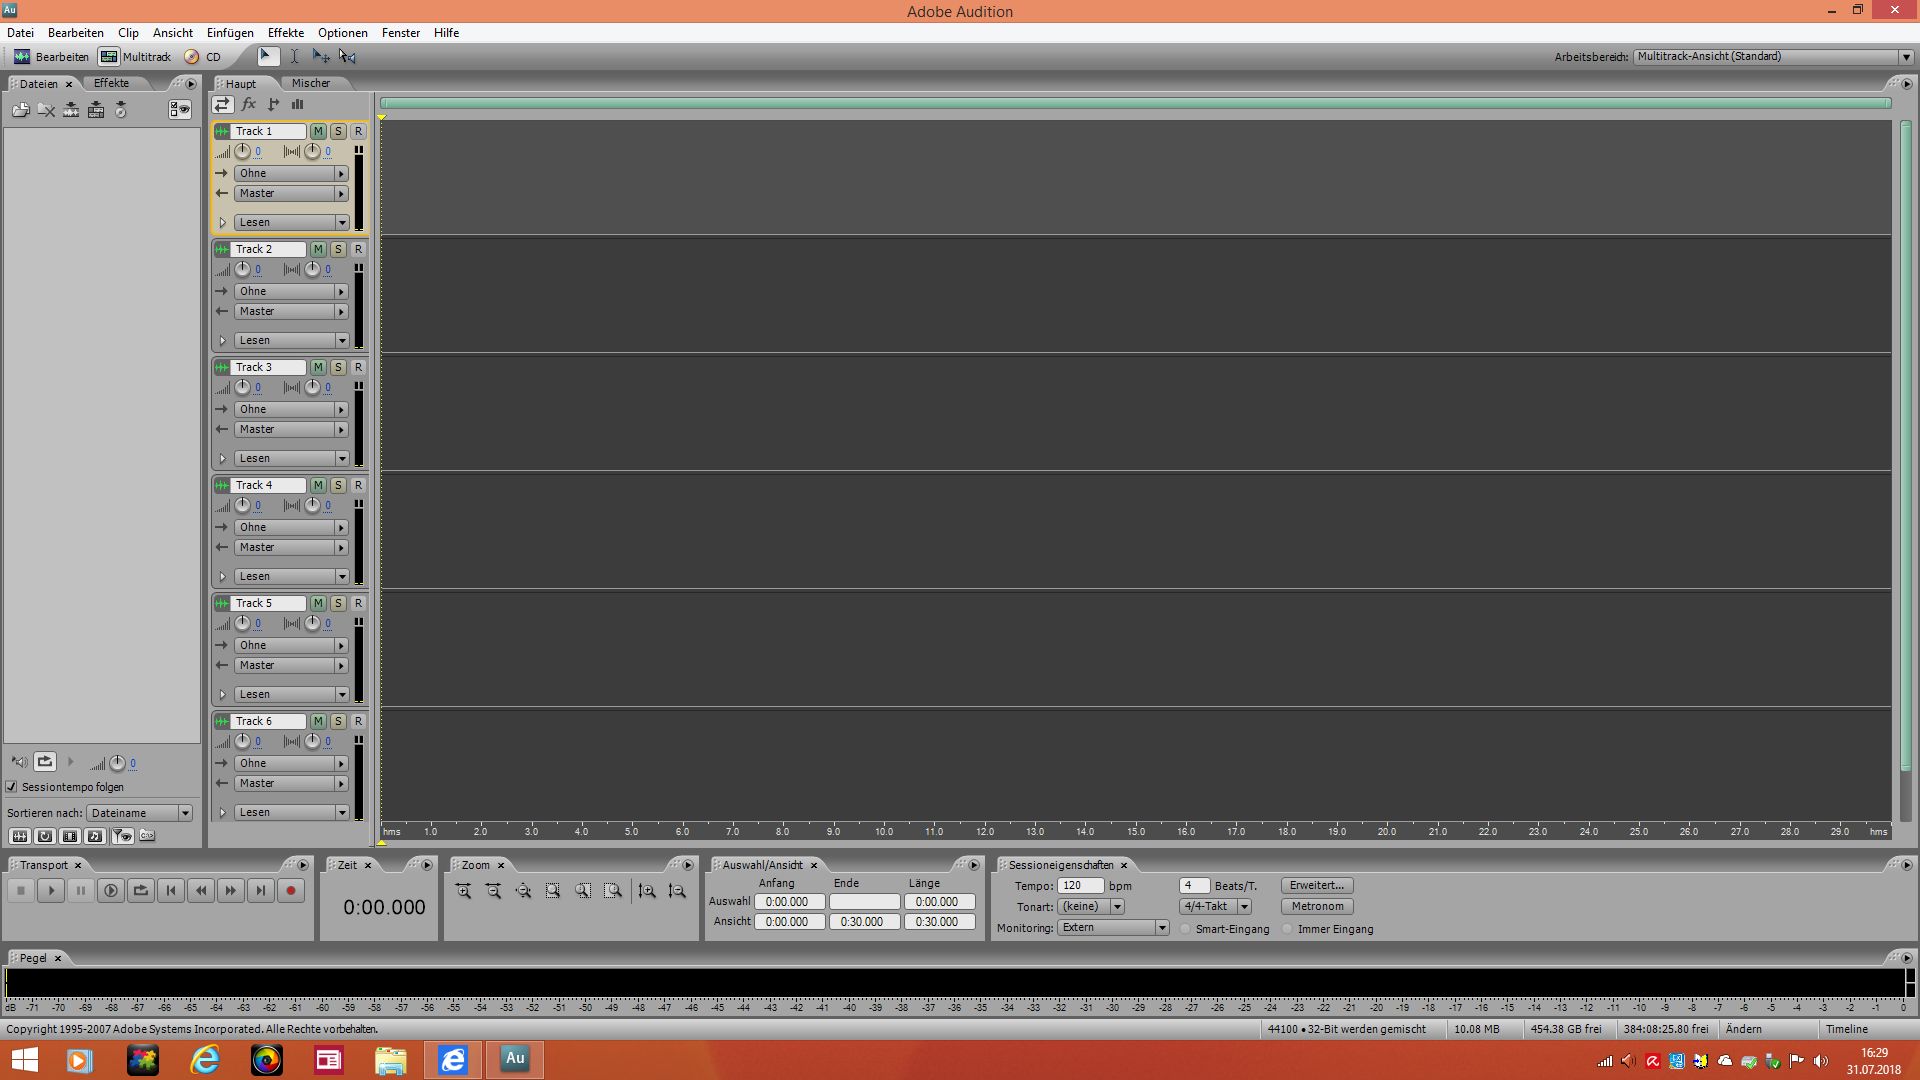
Task: Show the sends track controls
Action: [273, 104]
